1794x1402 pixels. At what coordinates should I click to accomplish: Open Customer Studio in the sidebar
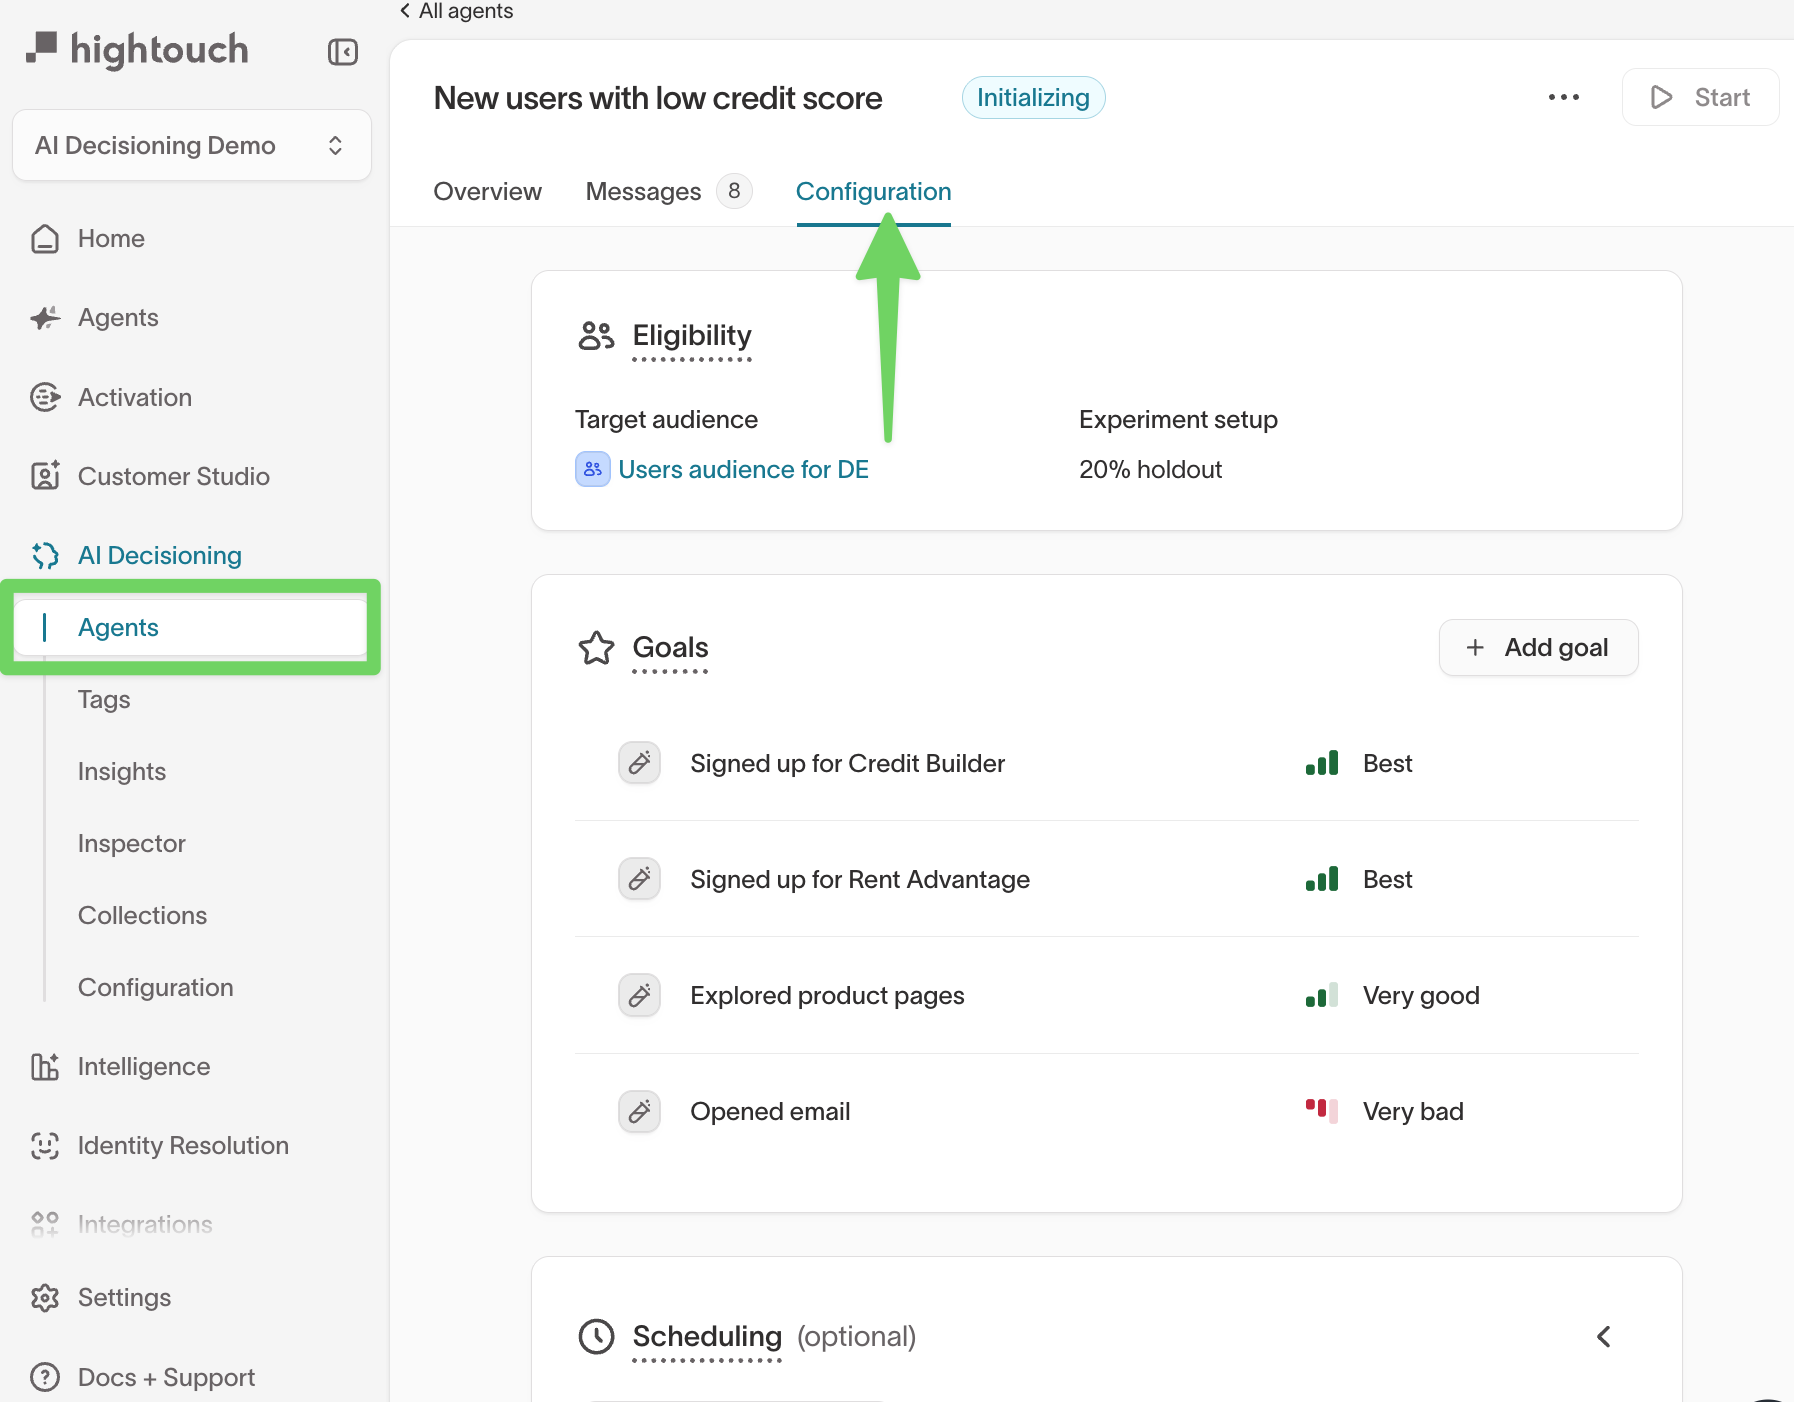[x=173, y=477]
